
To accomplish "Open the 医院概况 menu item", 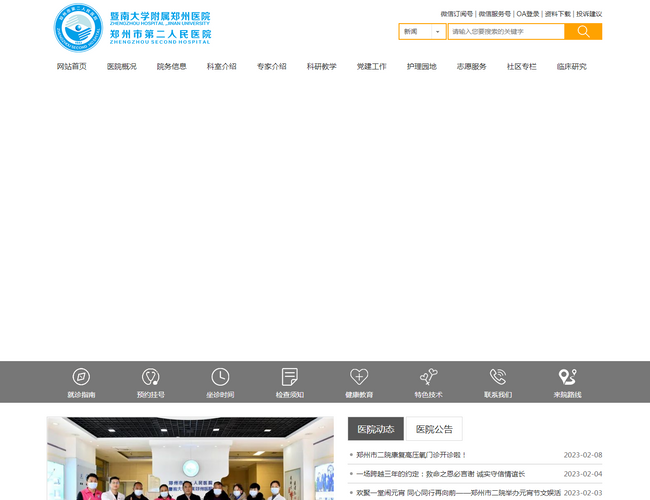I will click(x=121, y=66).
